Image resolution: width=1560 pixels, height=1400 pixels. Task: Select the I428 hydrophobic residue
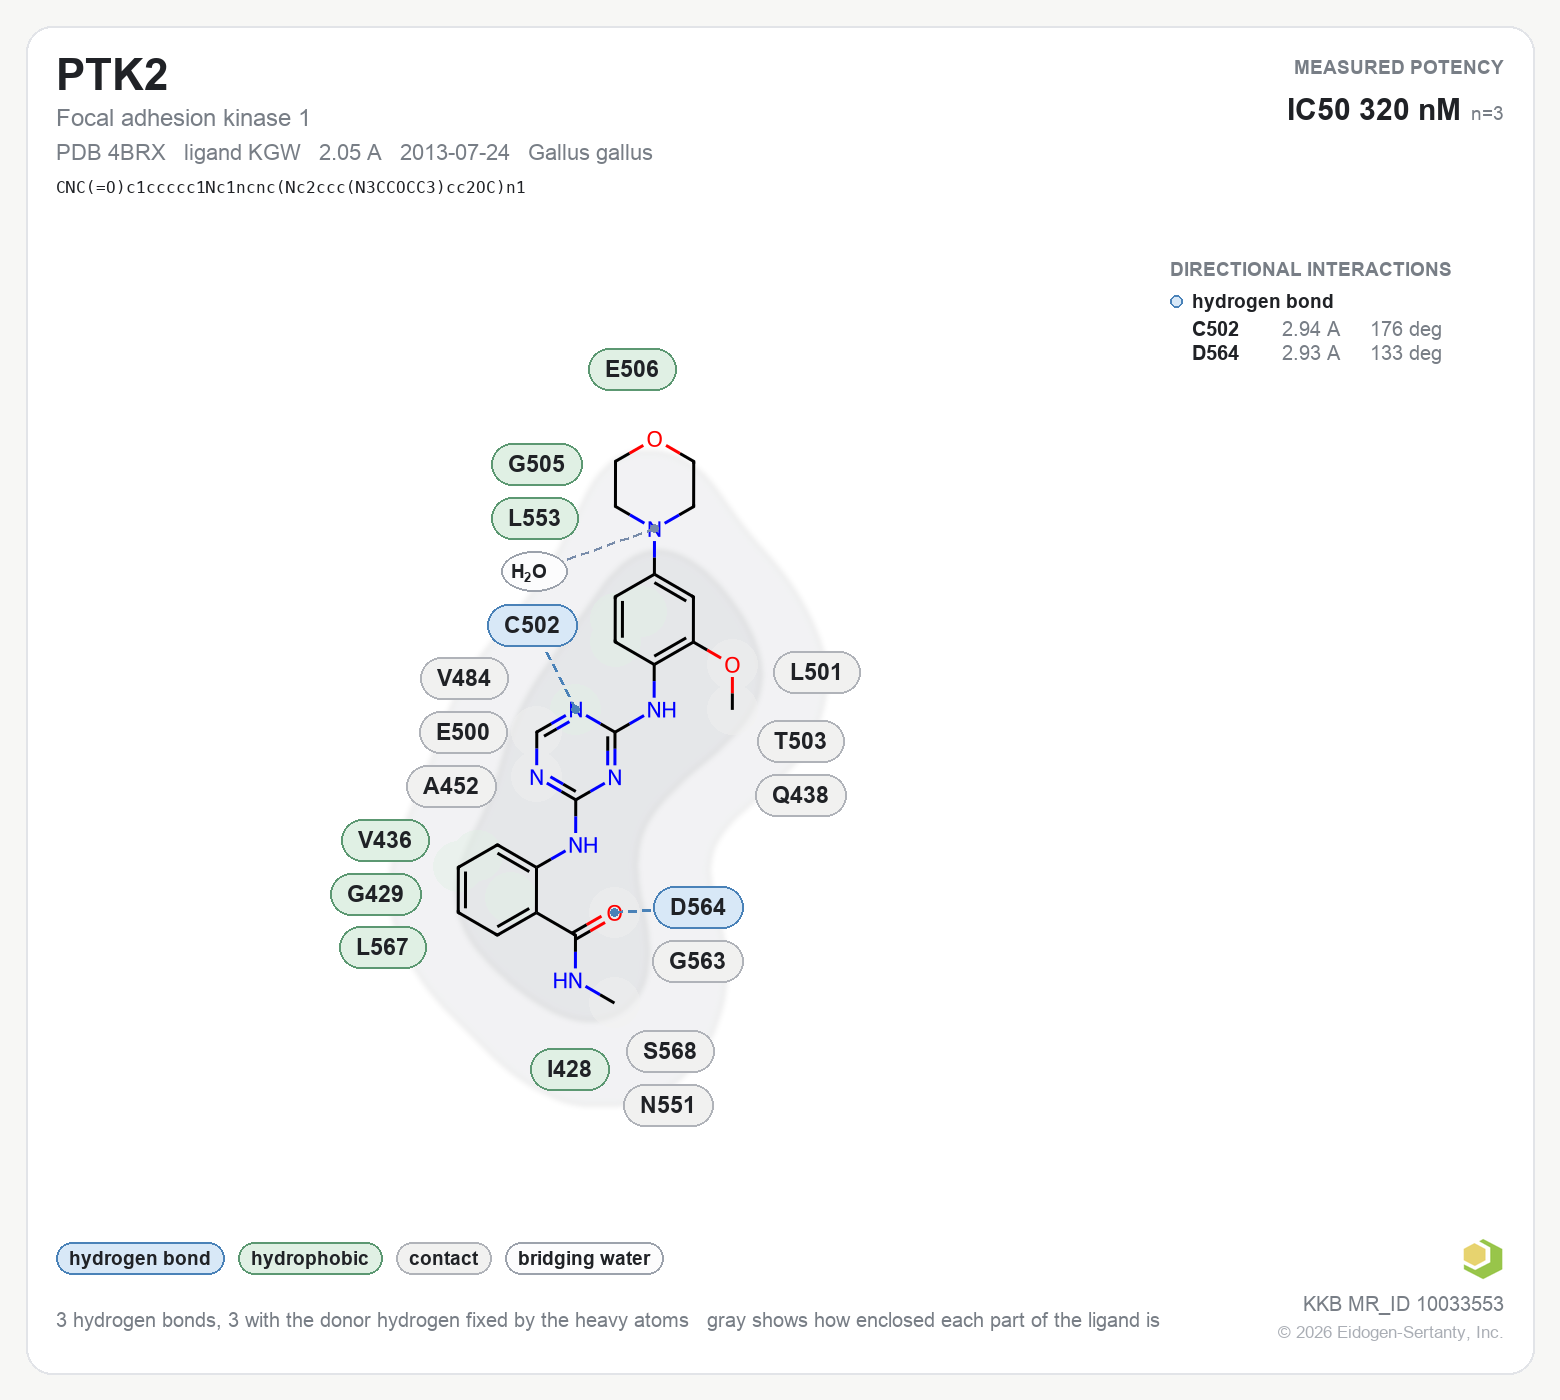(x=570, y=1069)
